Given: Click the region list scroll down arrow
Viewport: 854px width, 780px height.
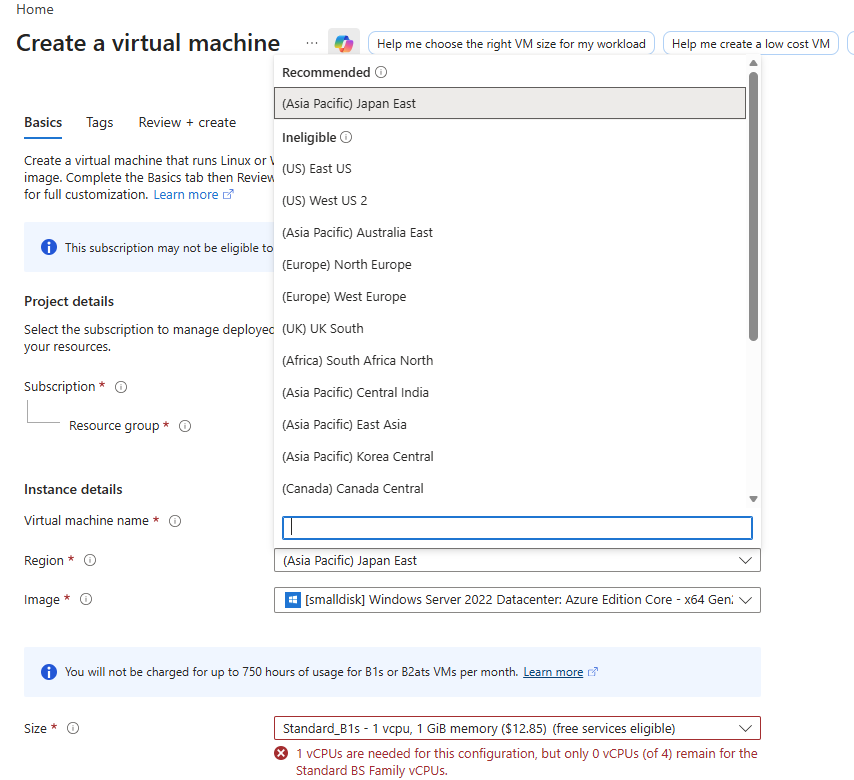Looking at the screenshot, I should 753,499.
